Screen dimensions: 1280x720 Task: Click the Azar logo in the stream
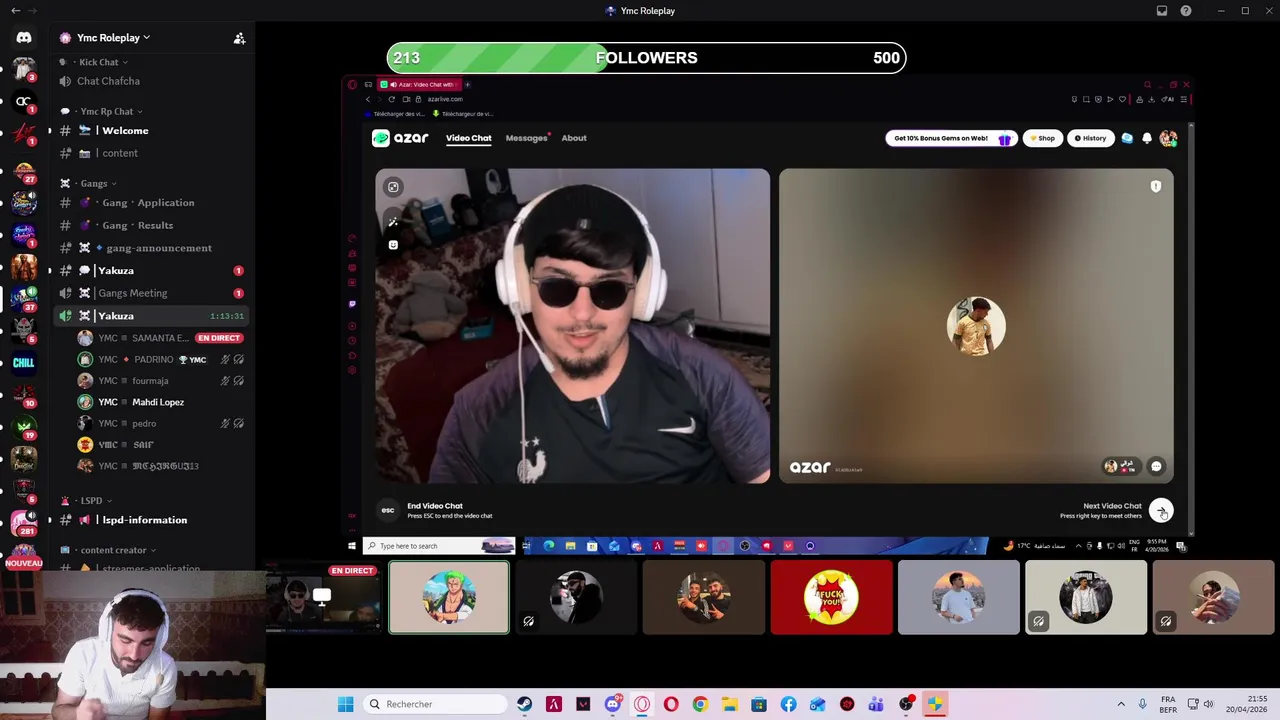(x=400, y=138)
